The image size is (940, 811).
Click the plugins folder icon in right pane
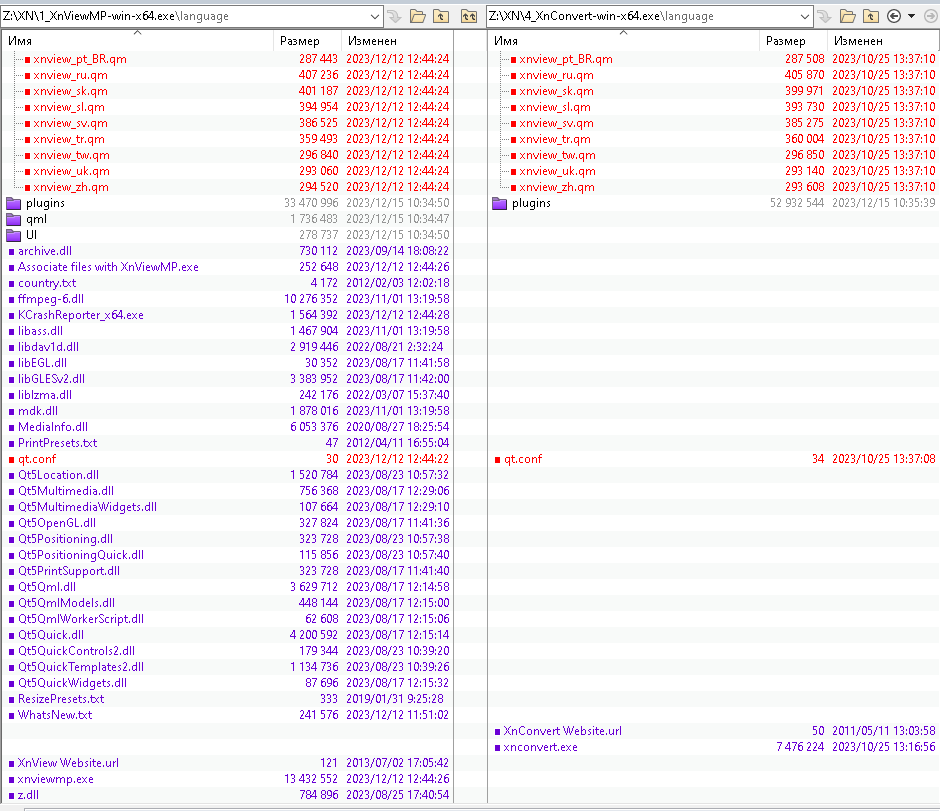(499, 203)
